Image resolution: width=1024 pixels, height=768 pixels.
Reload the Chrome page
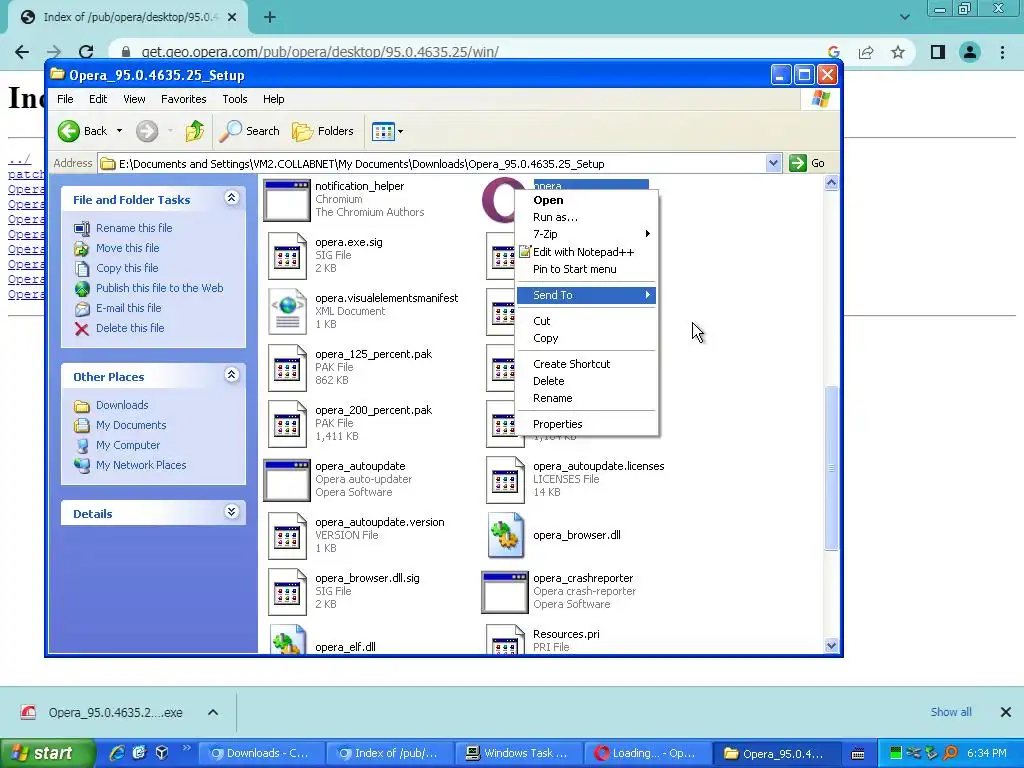86,52
